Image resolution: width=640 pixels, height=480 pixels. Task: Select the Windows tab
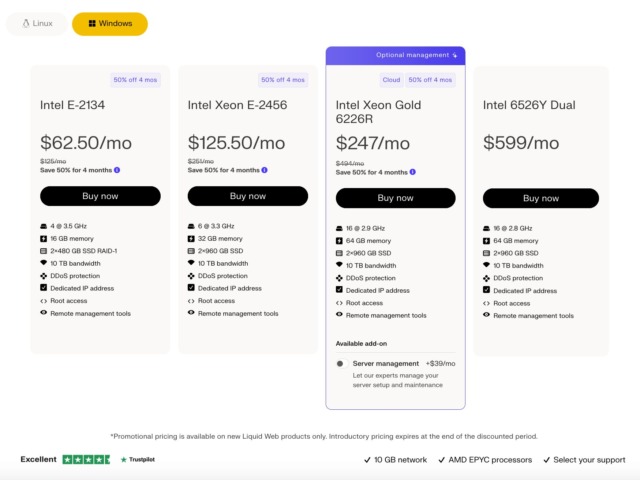click(x=110, y=24)
